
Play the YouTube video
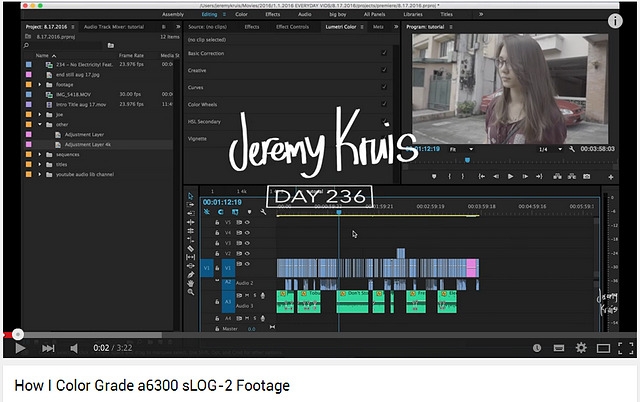tap(19, 348)
